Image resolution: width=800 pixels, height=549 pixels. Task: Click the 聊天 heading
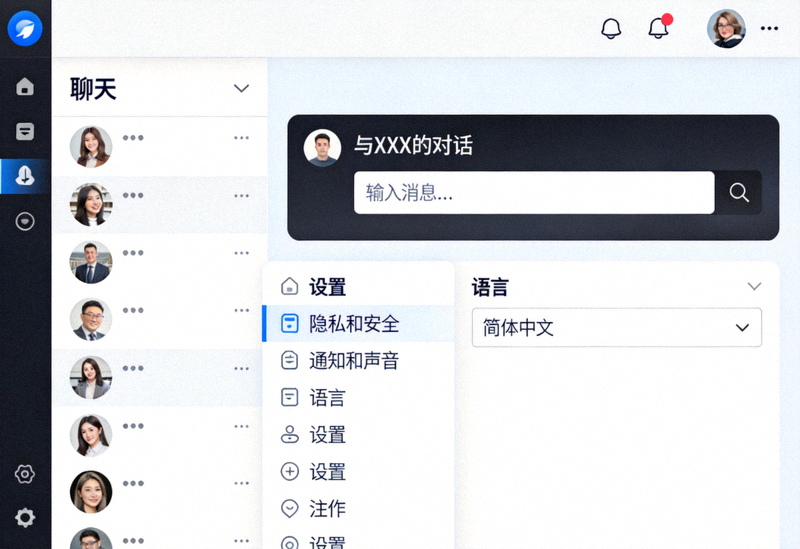[x=93, y=89]
